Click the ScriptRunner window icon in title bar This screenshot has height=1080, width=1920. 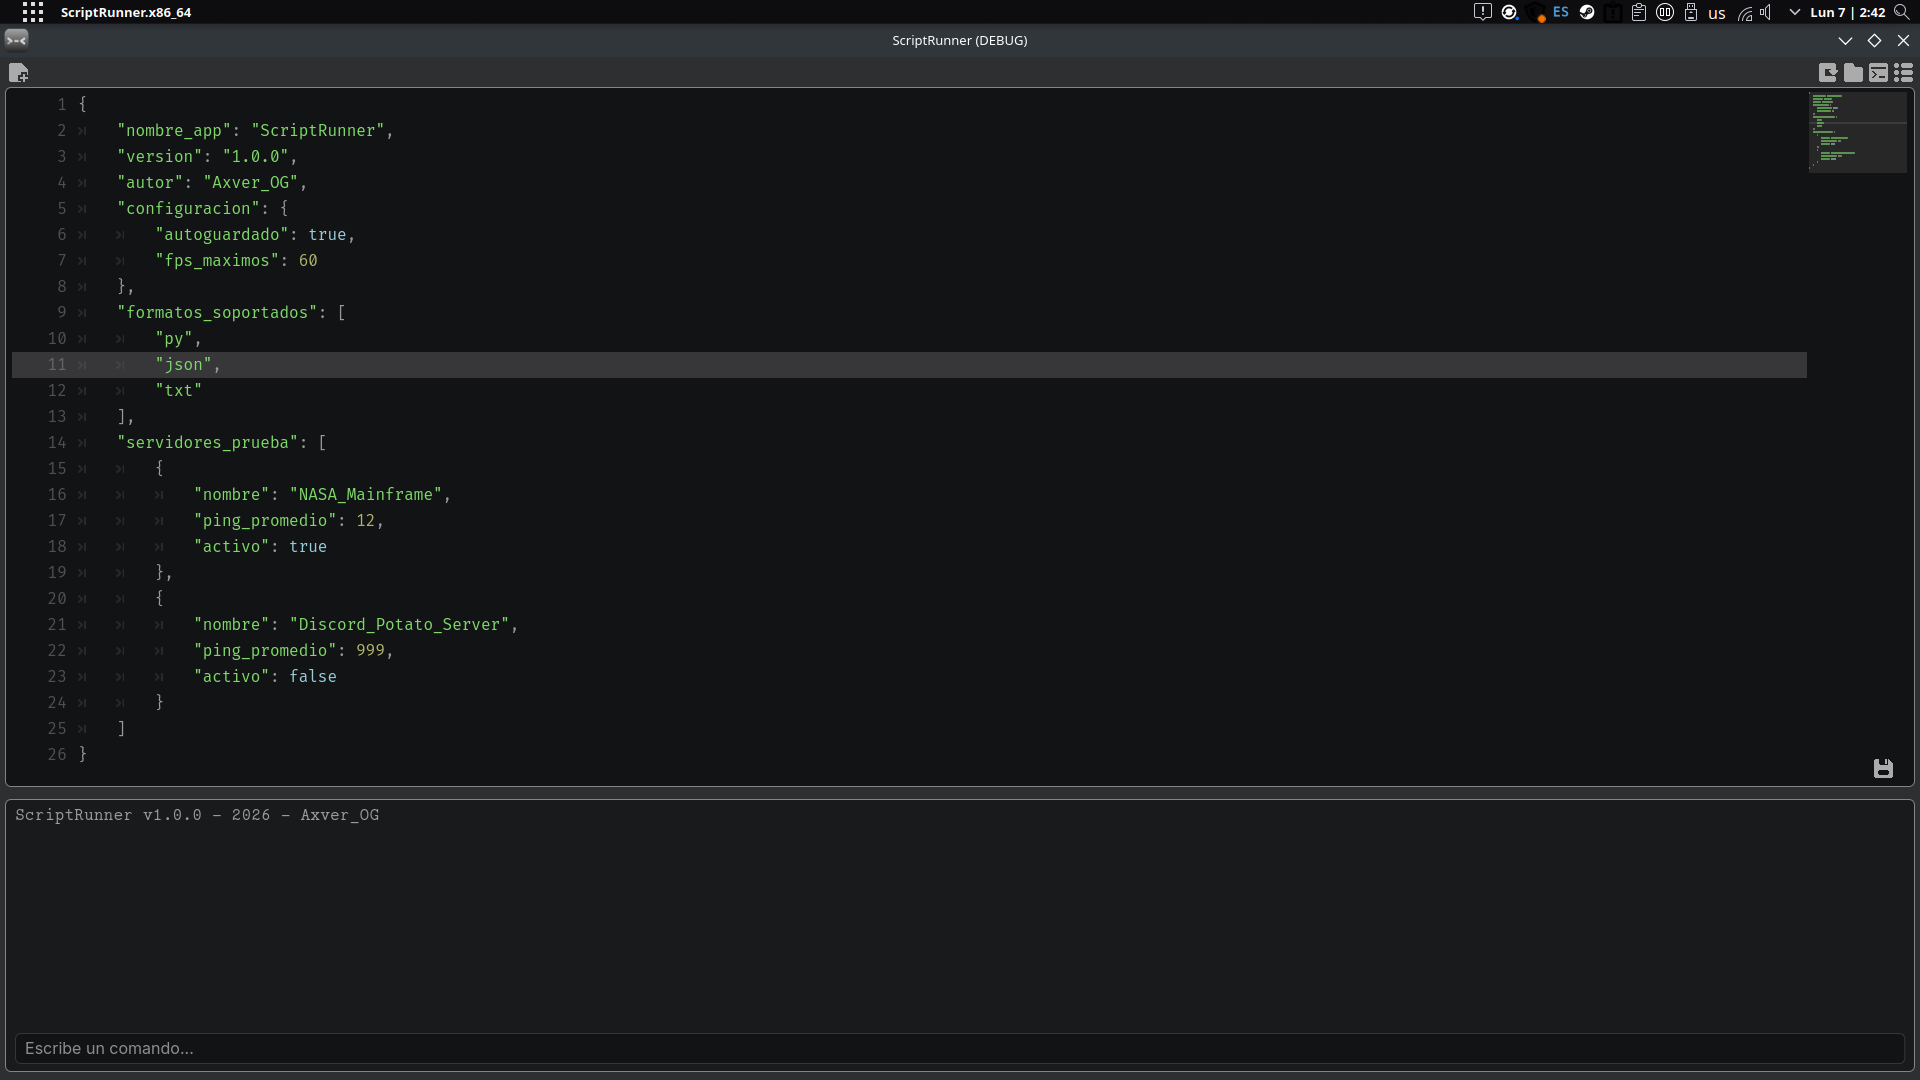click(x=16, y=40)
